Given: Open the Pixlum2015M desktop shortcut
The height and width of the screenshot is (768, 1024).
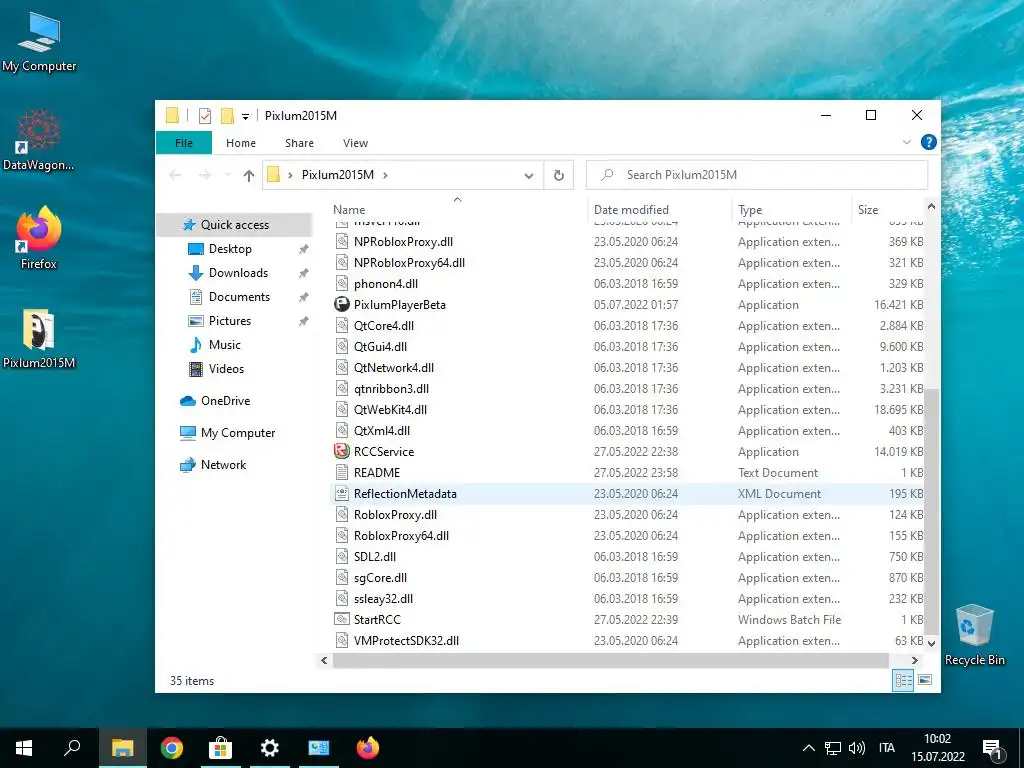Looking at the screenshot, I should [39, 339].
